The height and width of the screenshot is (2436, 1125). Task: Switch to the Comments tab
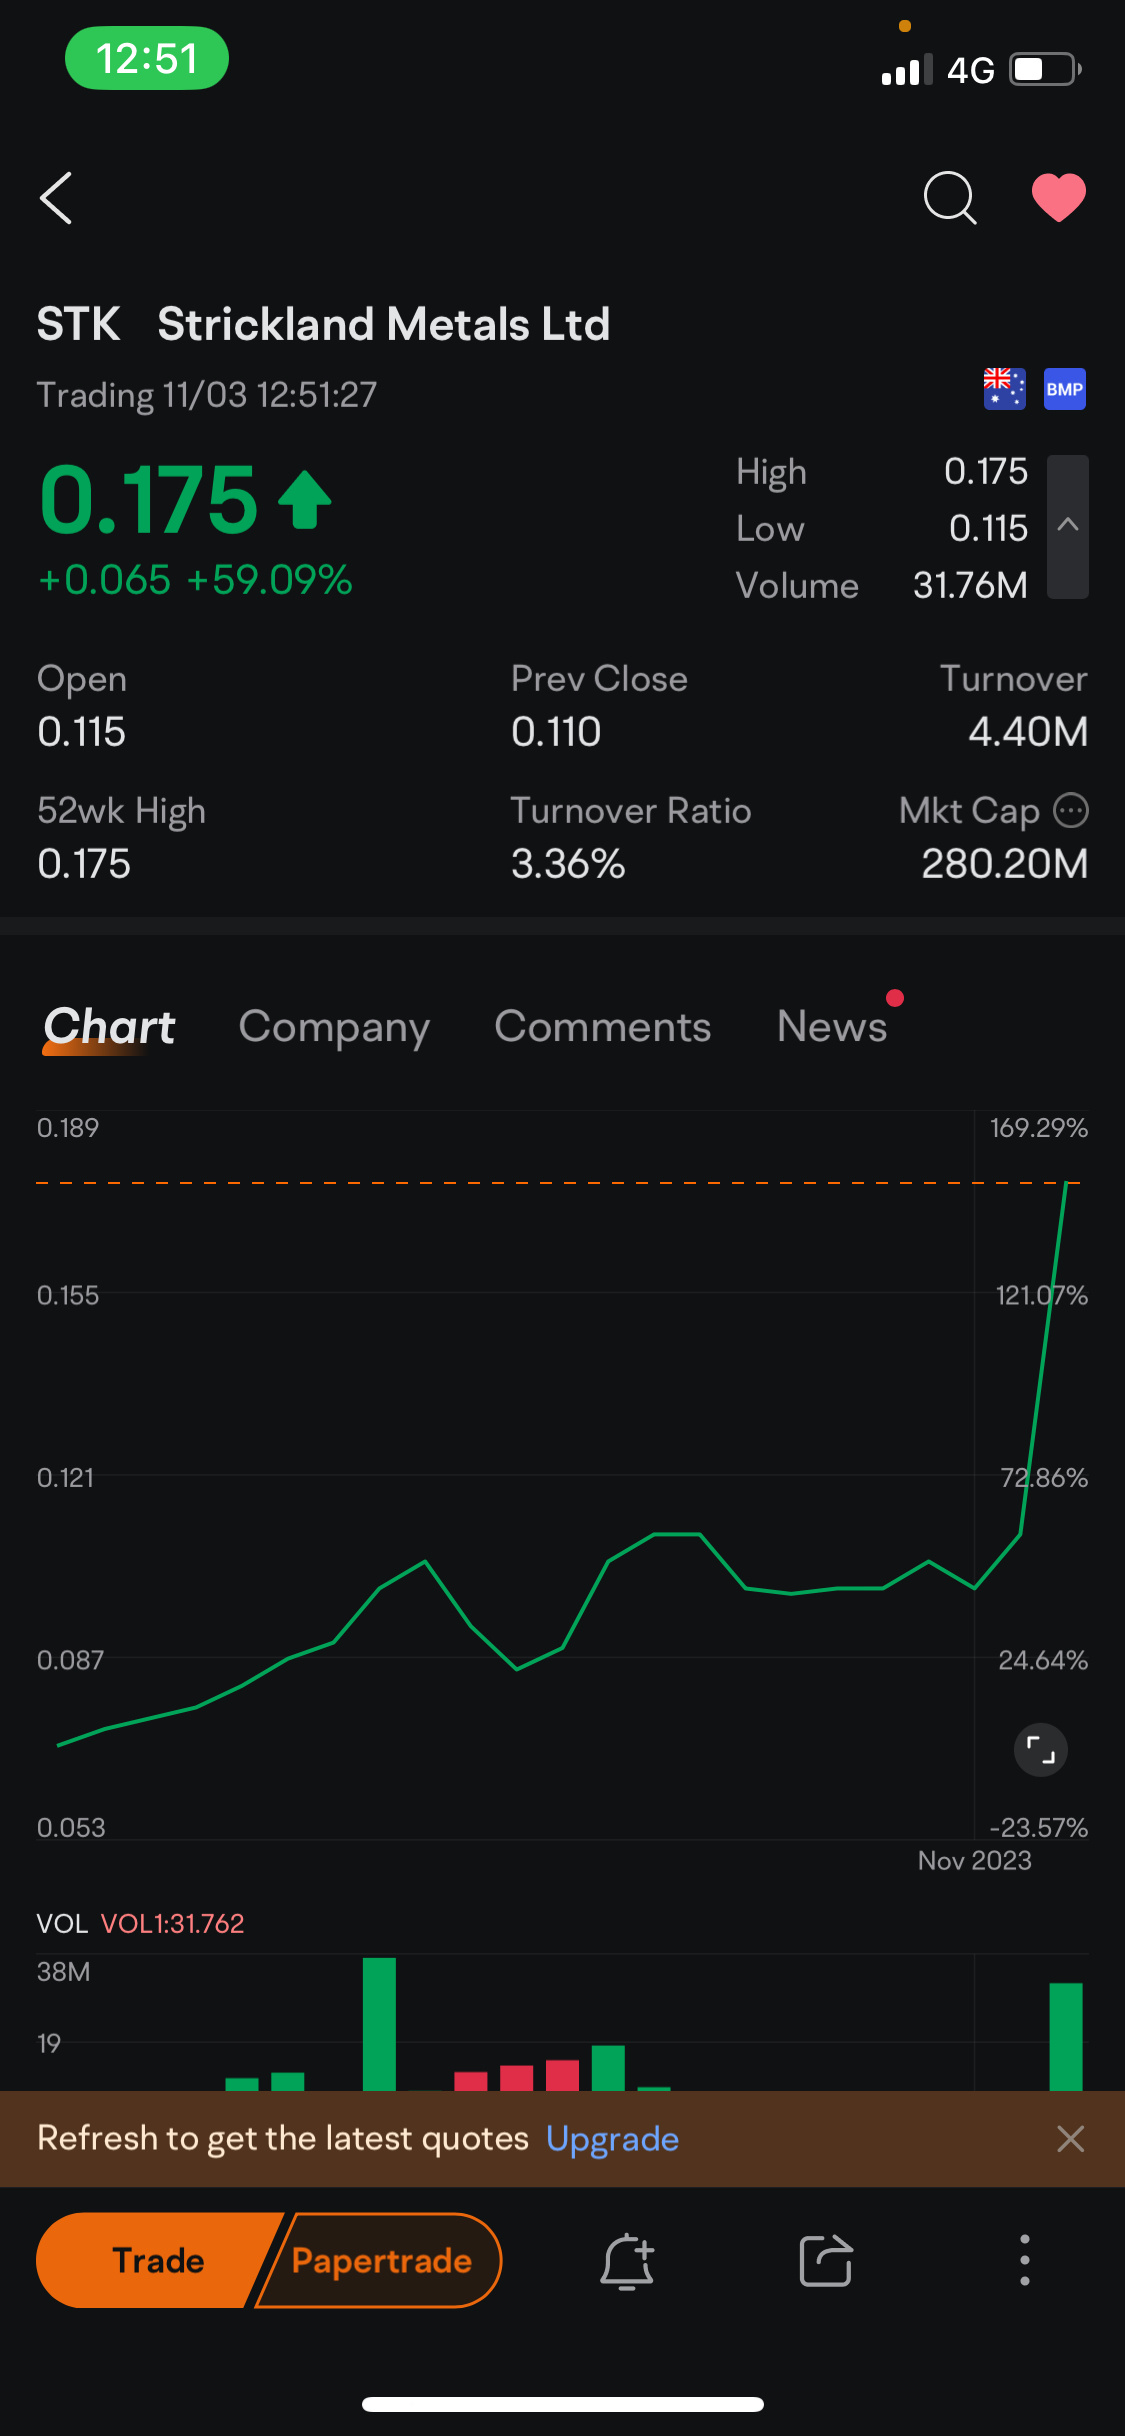[x=602, y=1027]
